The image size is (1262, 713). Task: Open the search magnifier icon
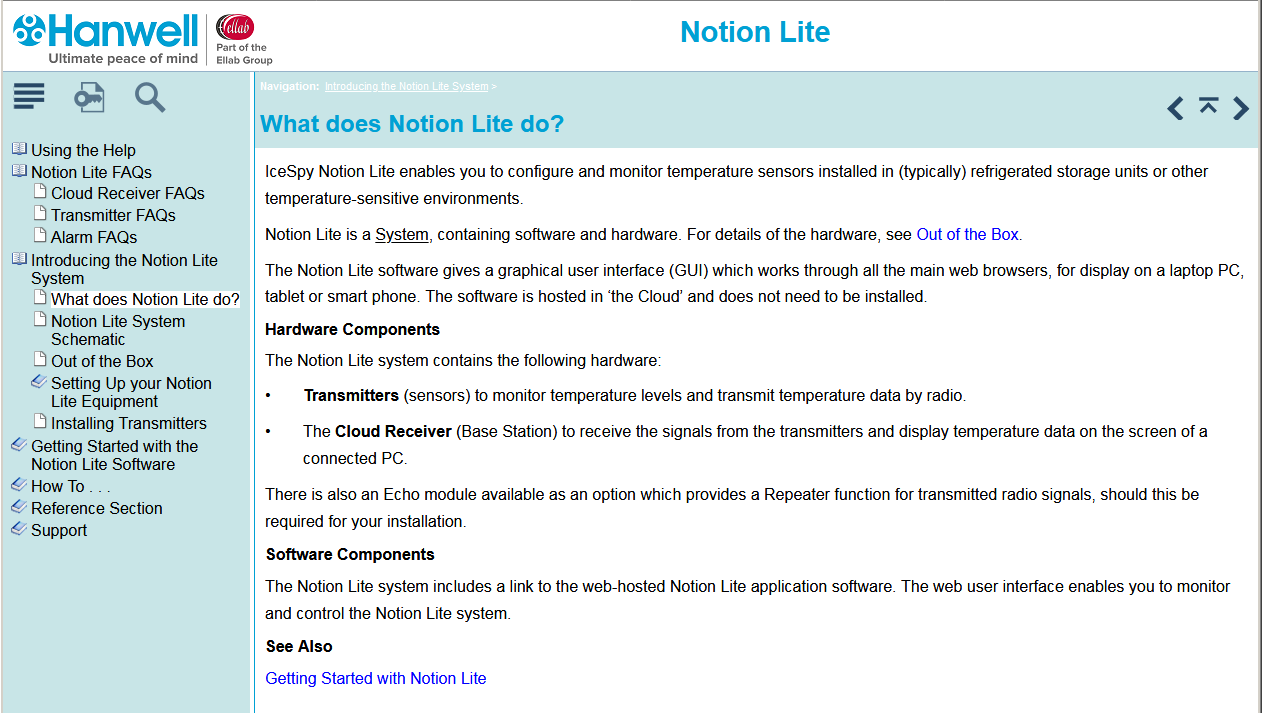click(x=150, y=97)
